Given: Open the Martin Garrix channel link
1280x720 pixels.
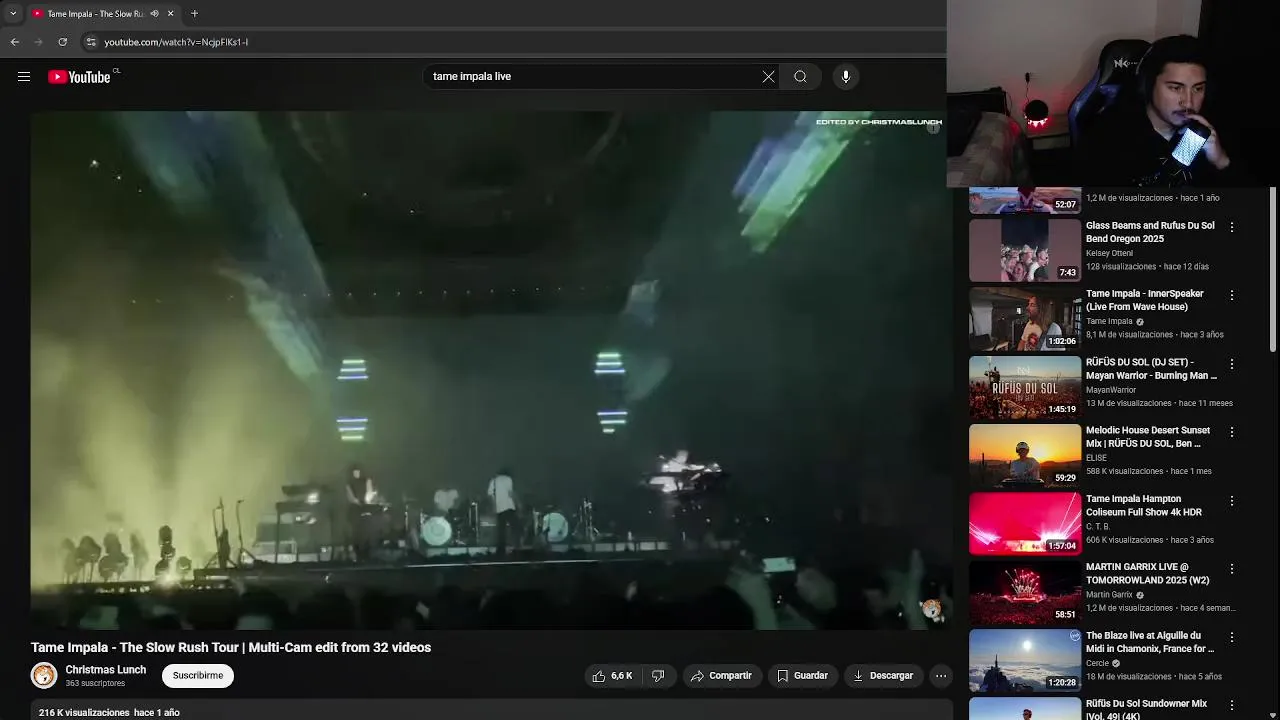Looking at the screenshot, I should (x=1110, y=595).
